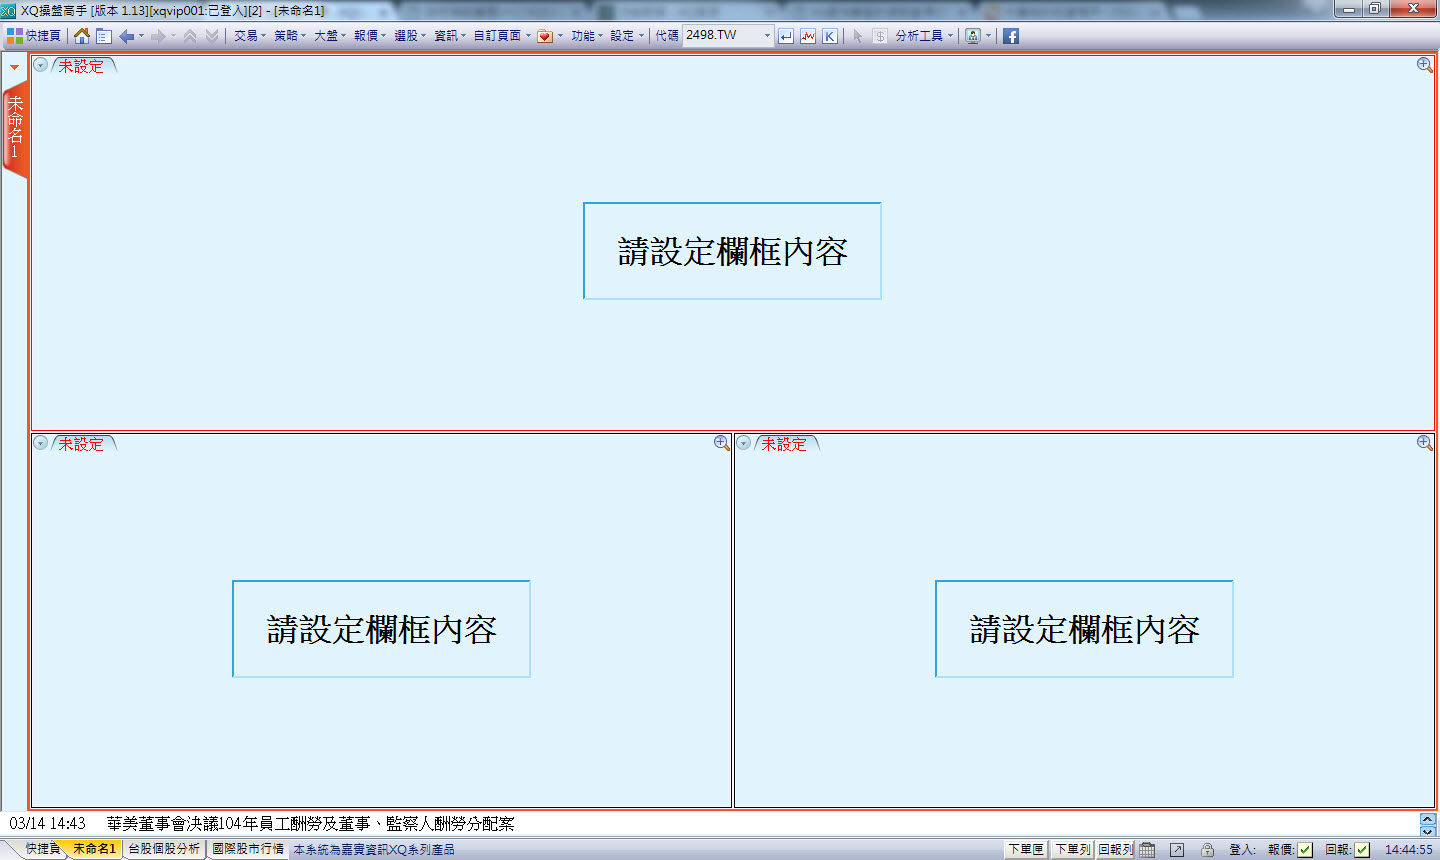1440x860 pixels.
Task: Click the 回報列 button in status bar
Action: point(1116,850)
